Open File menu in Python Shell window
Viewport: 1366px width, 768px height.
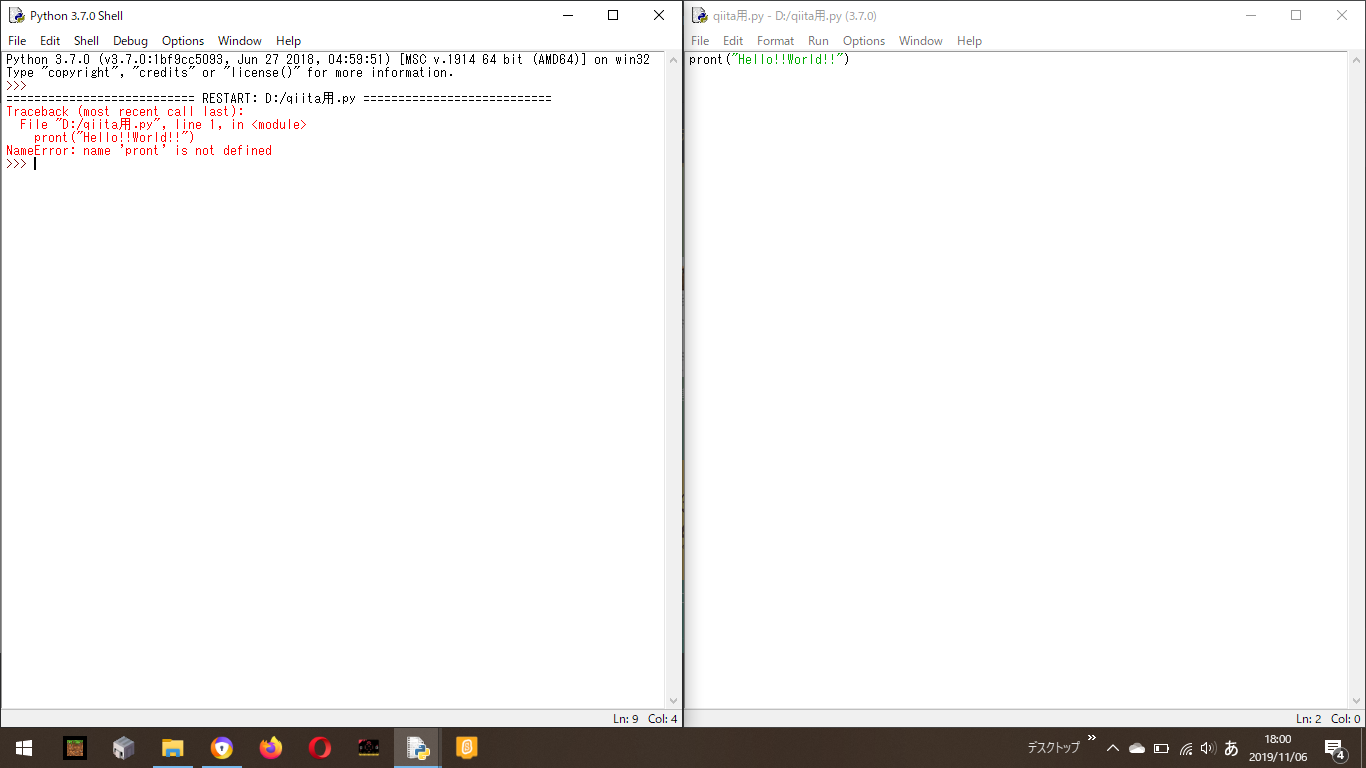tap(17, 41)
